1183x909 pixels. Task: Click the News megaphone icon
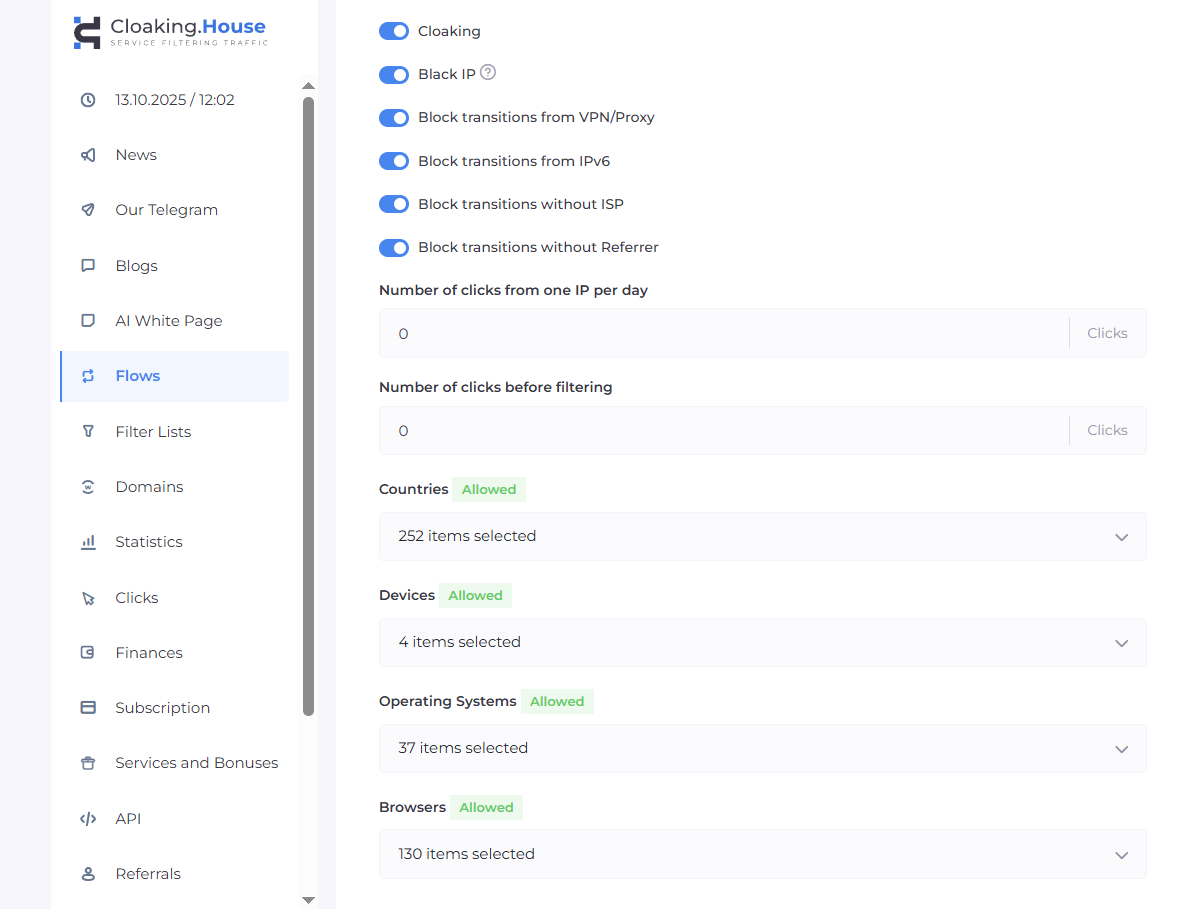pyautogui.click(x=88, y=155)
